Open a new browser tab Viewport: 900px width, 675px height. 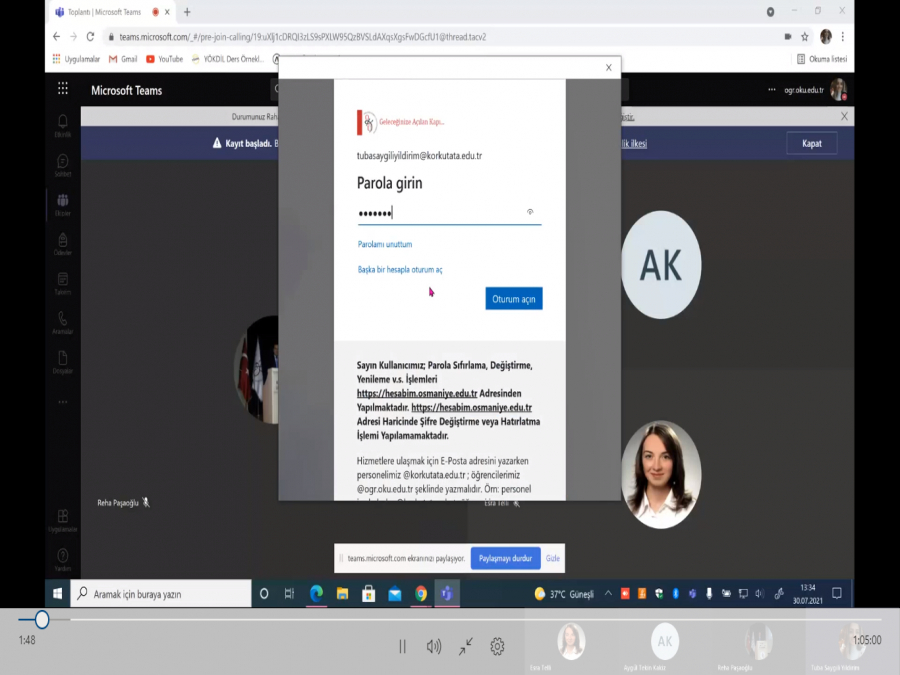187,11
